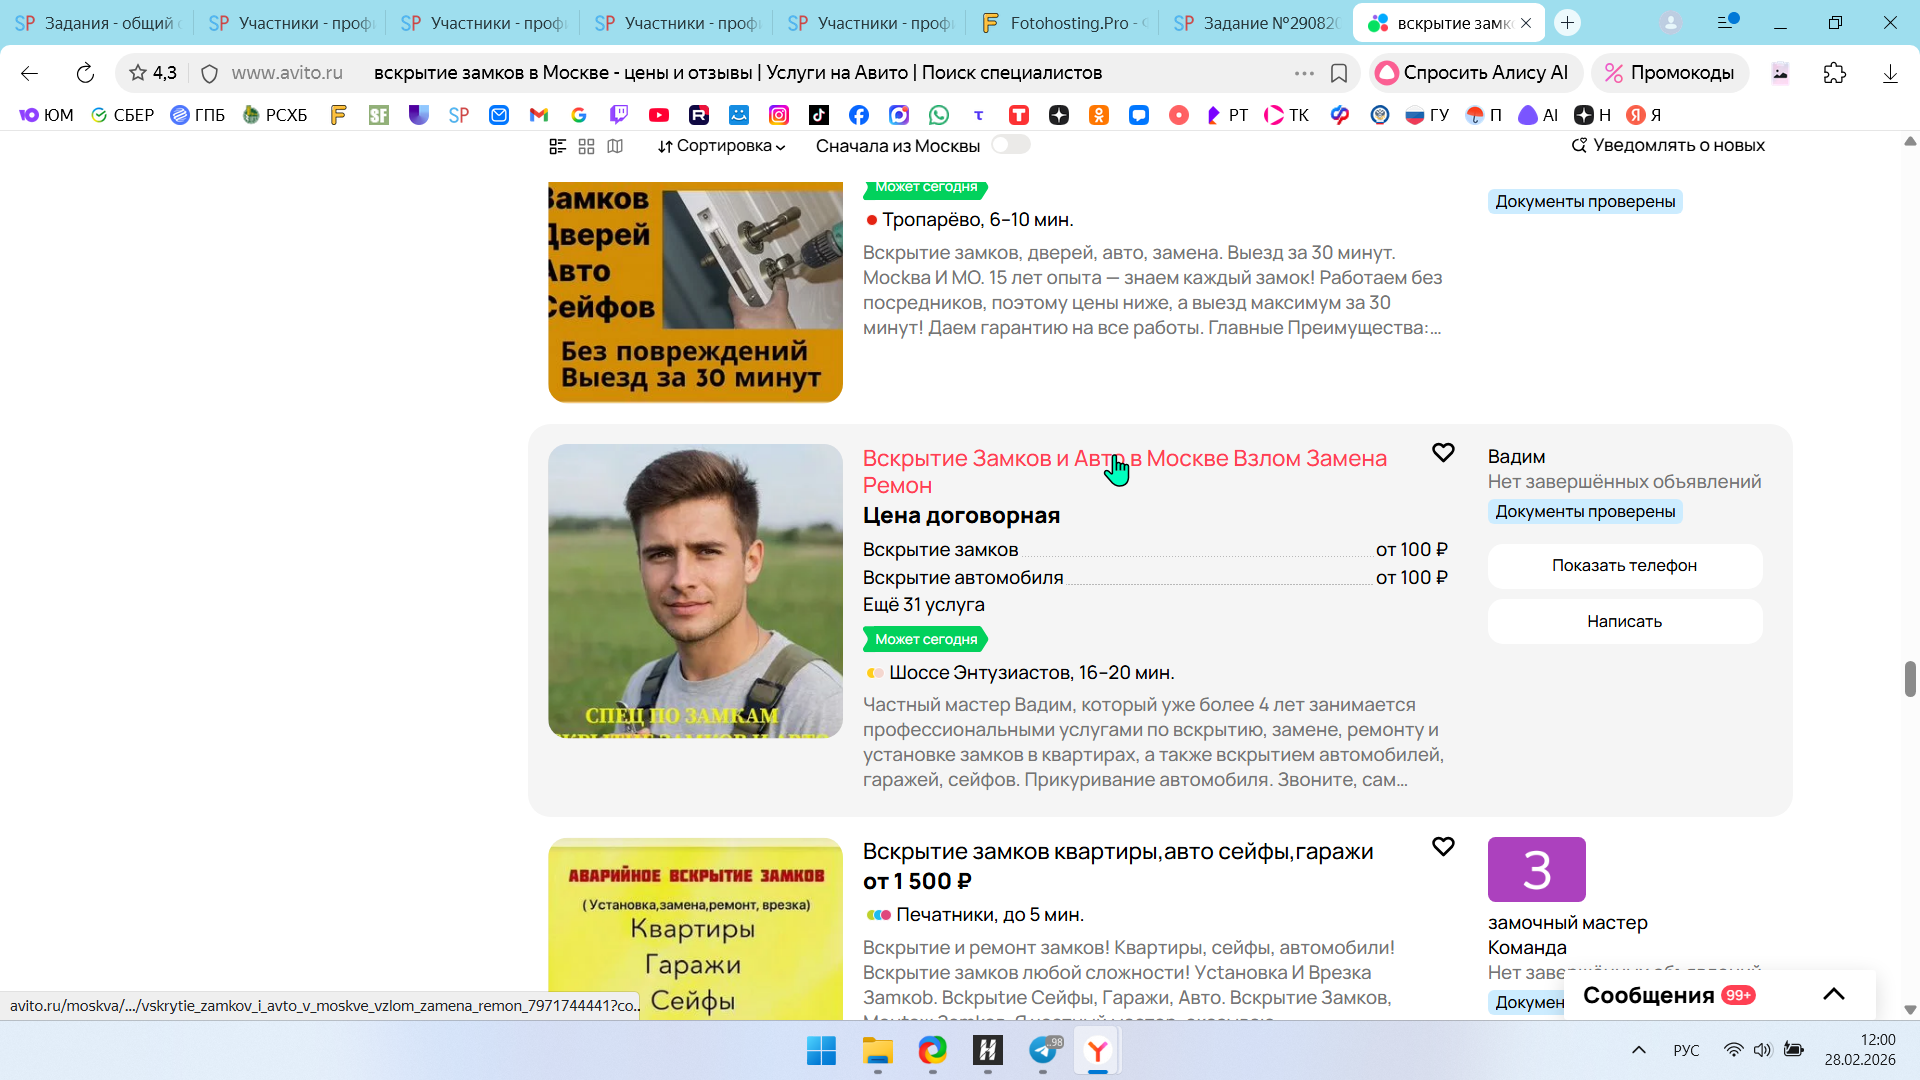Screen dimensions: 1920x1080
Task: Show hidden system tray icons chevron
Action: coord(1638,1050)
